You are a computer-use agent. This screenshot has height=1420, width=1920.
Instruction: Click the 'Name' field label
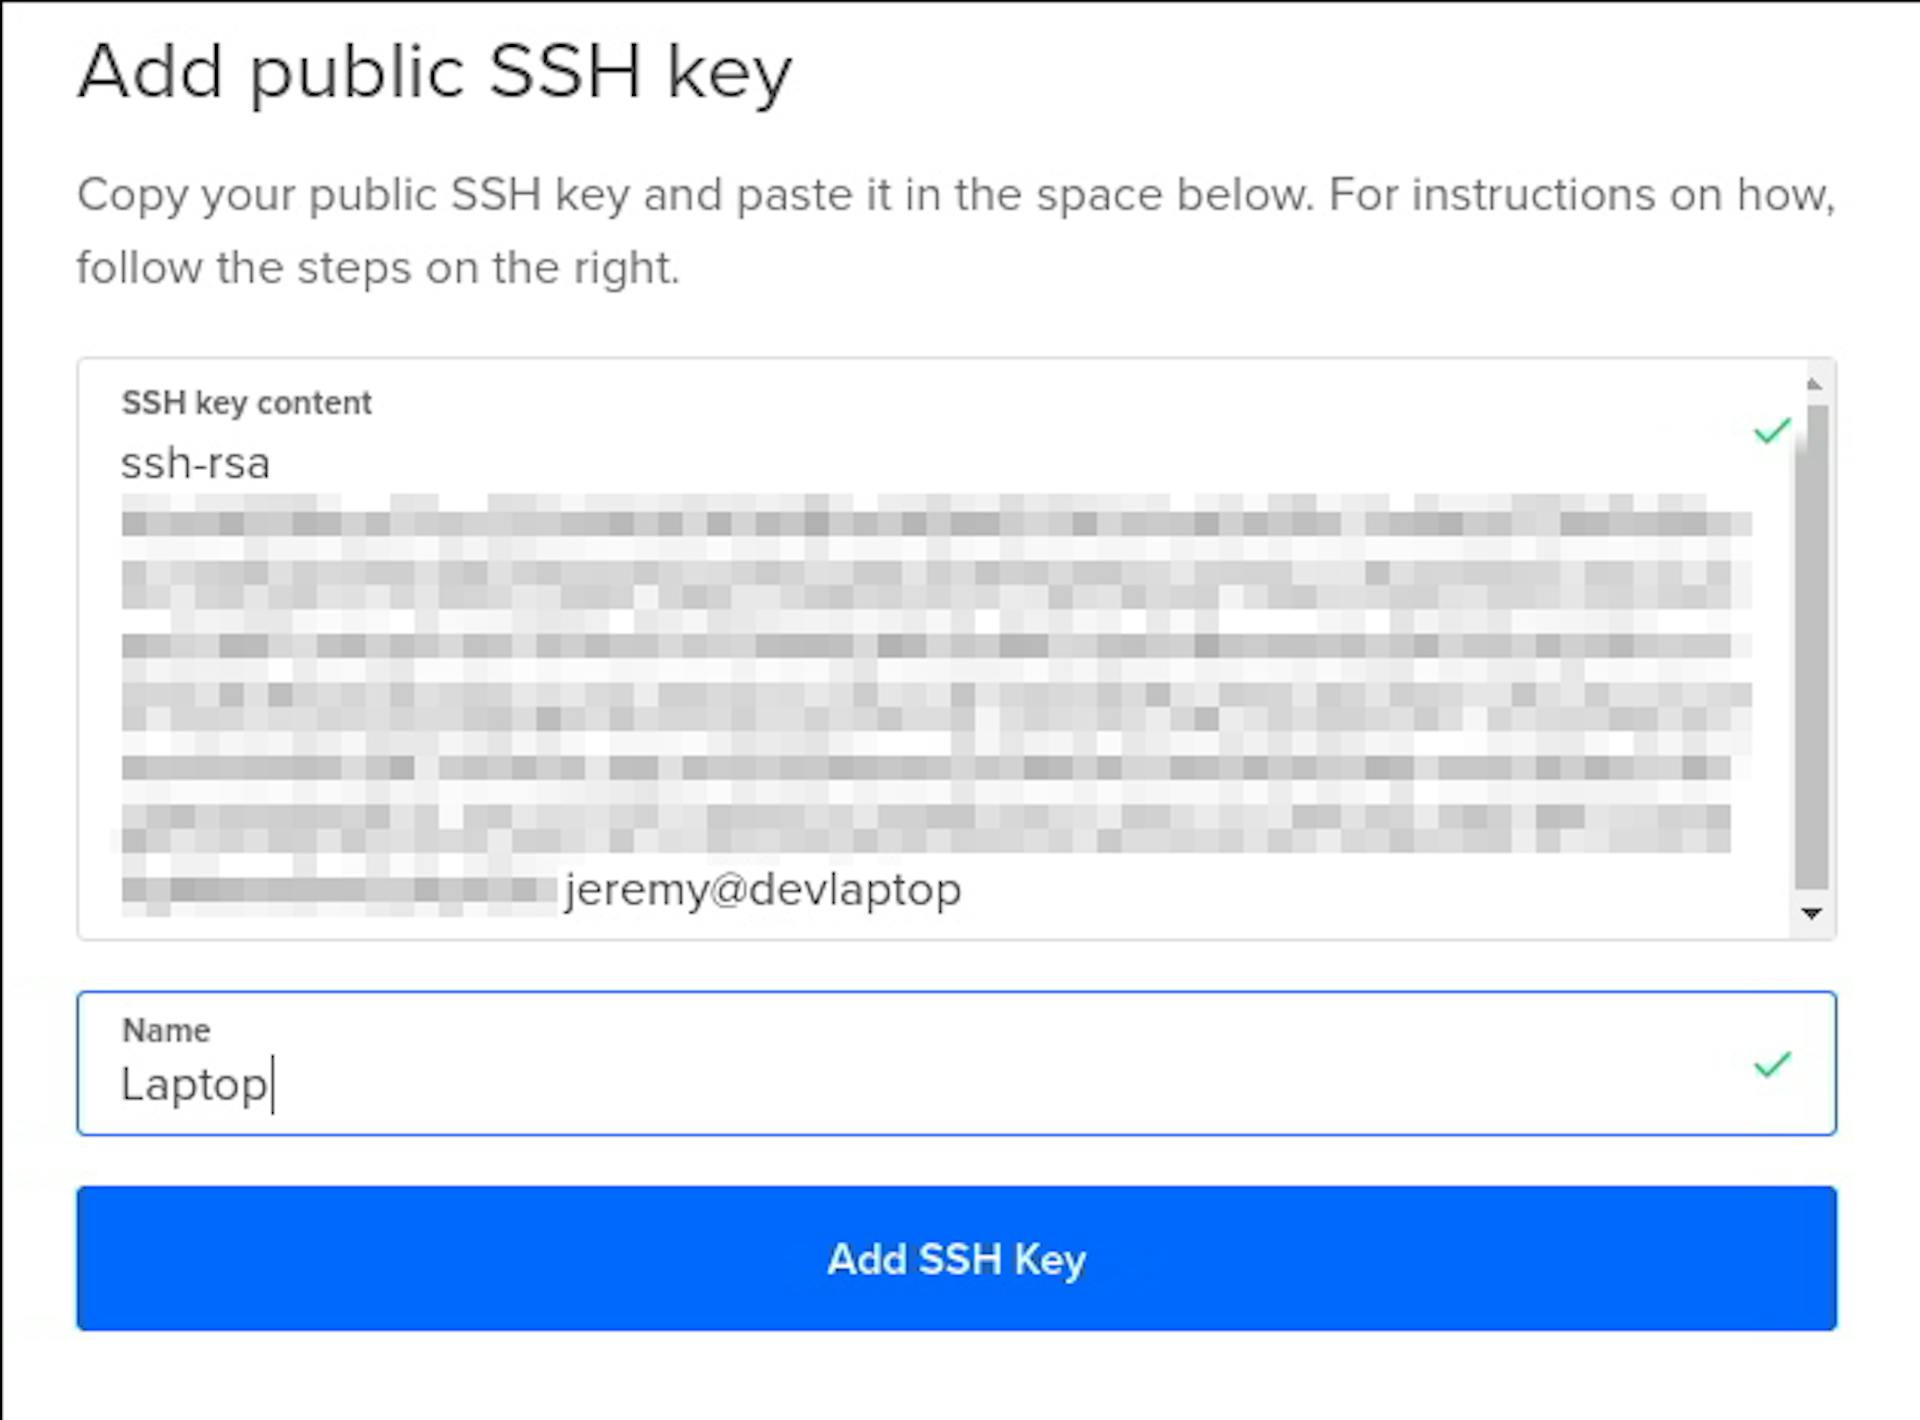pyautogui.click(x=166, y=1030)
